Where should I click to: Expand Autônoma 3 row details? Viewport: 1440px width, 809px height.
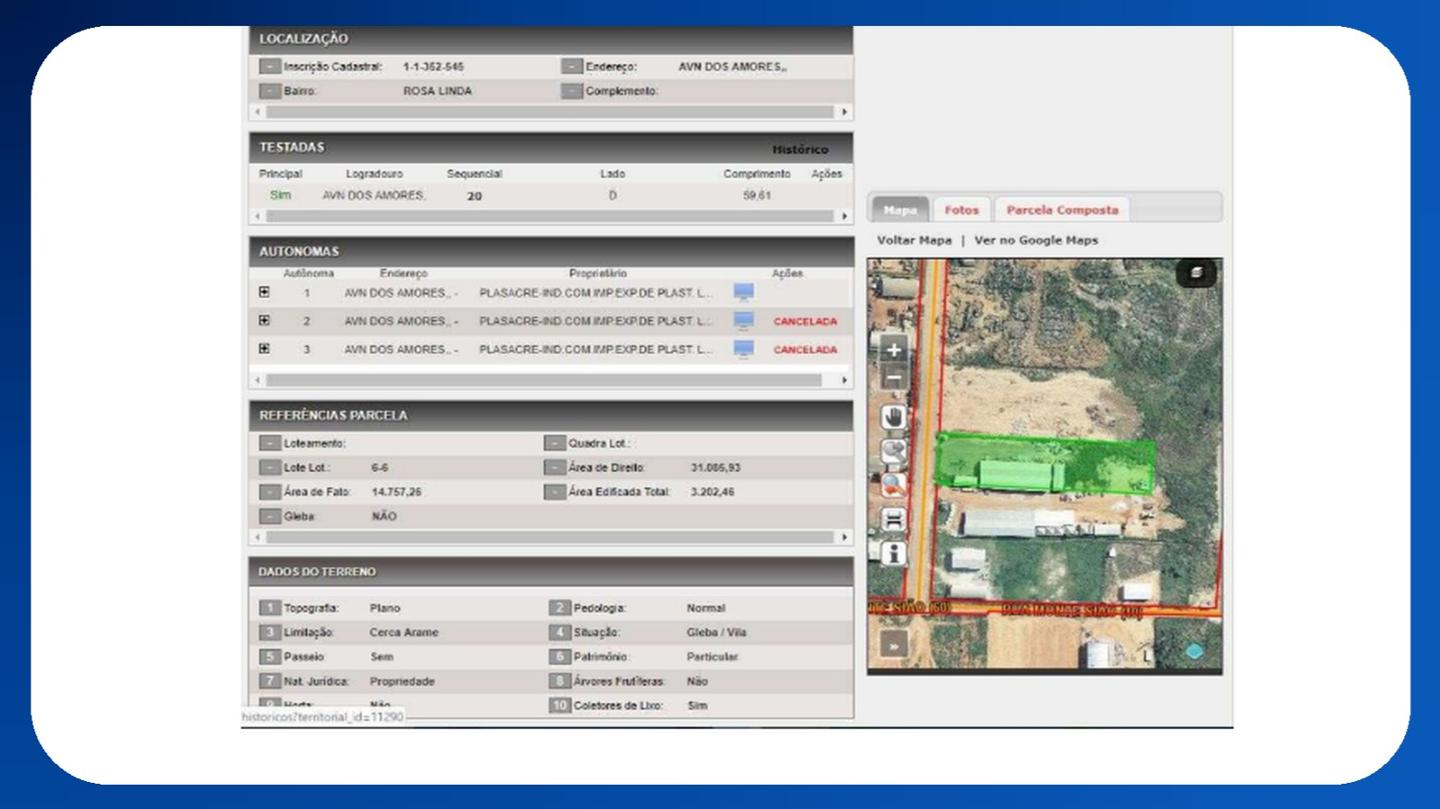tap(264, 349)
